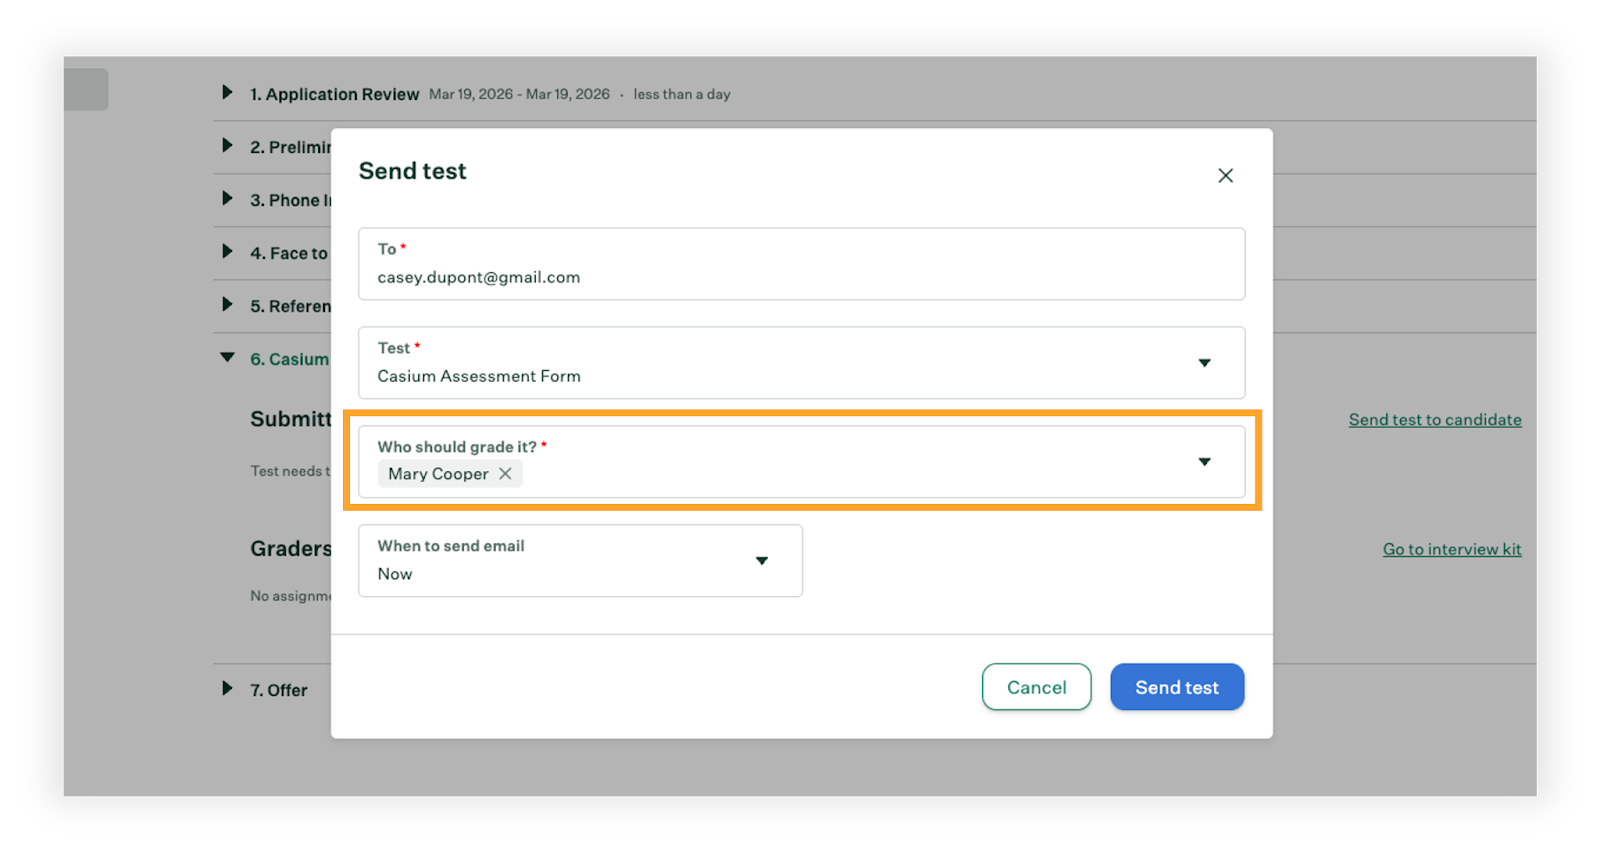This screenshot has height=853, width=1600.
Task: Open Send test to candidate link
Action: coord(1434,420)
